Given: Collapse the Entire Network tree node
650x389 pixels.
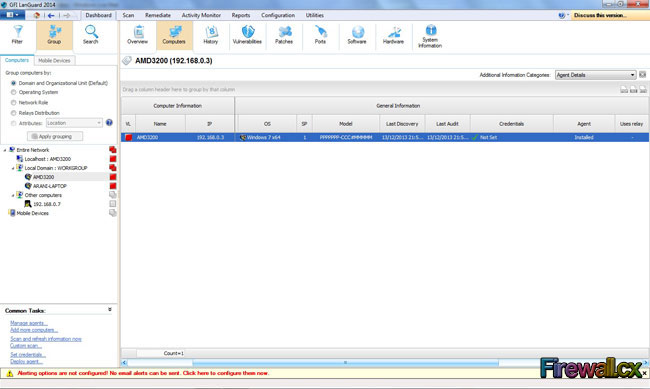Looking at the screenshot, I should tap(5, 150).
